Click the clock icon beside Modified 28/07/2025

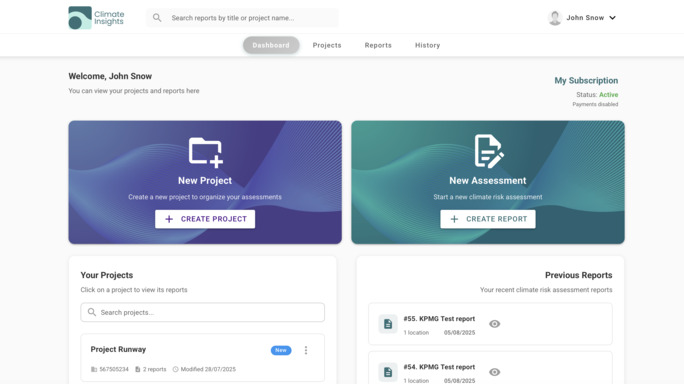tap(175, 369)
